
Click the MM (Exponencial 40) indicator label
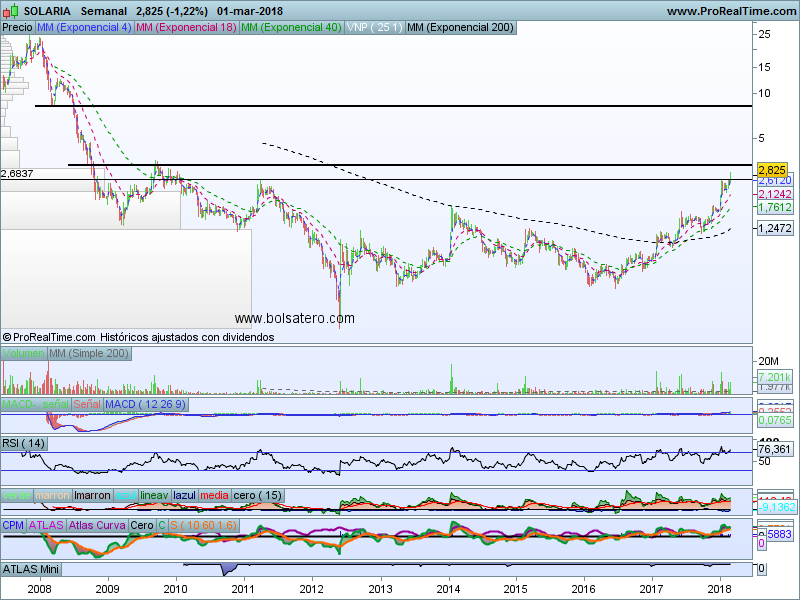coord(291,27)
